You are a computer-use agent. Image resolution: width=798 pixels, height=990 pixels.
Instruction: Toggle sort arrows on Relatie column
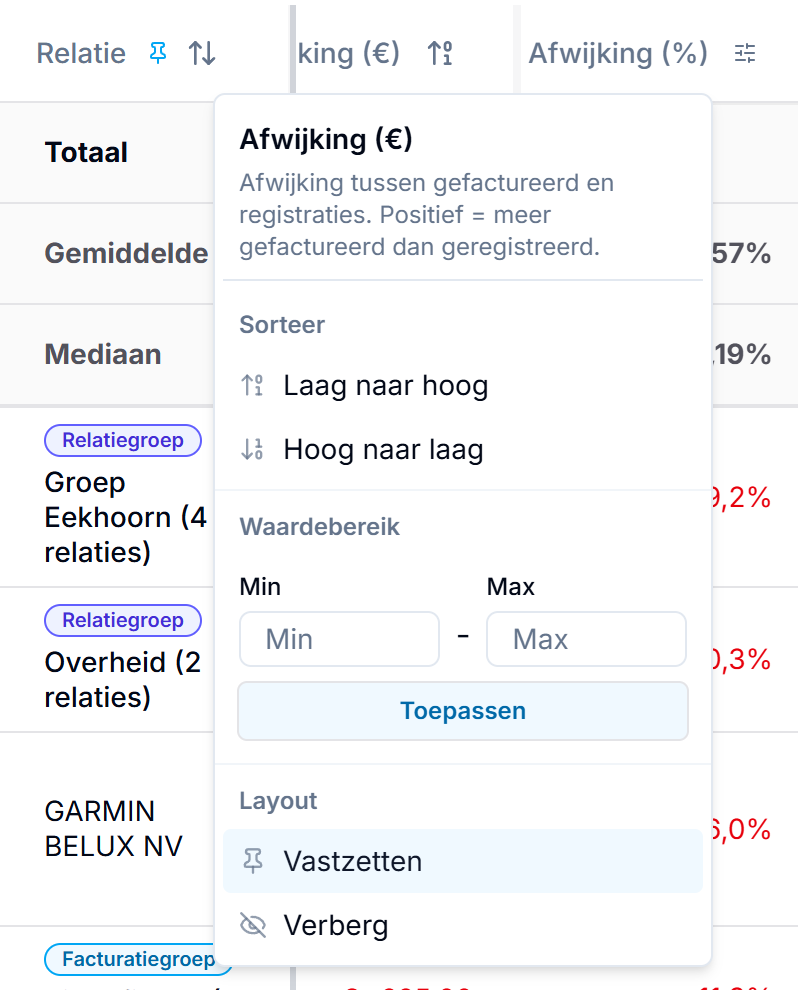point(202,53)
